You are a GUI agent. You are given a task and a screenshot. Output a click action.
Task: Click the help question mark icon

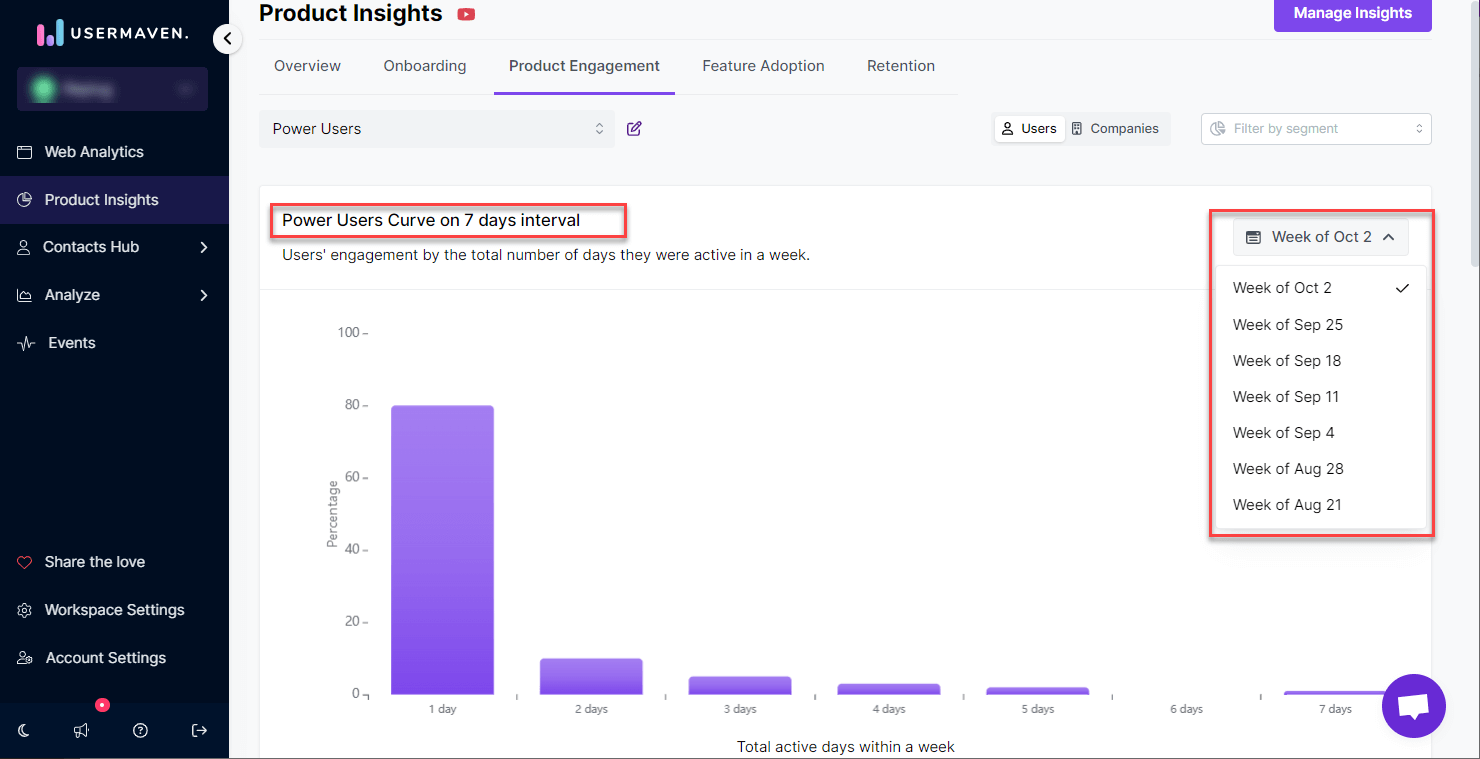[140, 731]
